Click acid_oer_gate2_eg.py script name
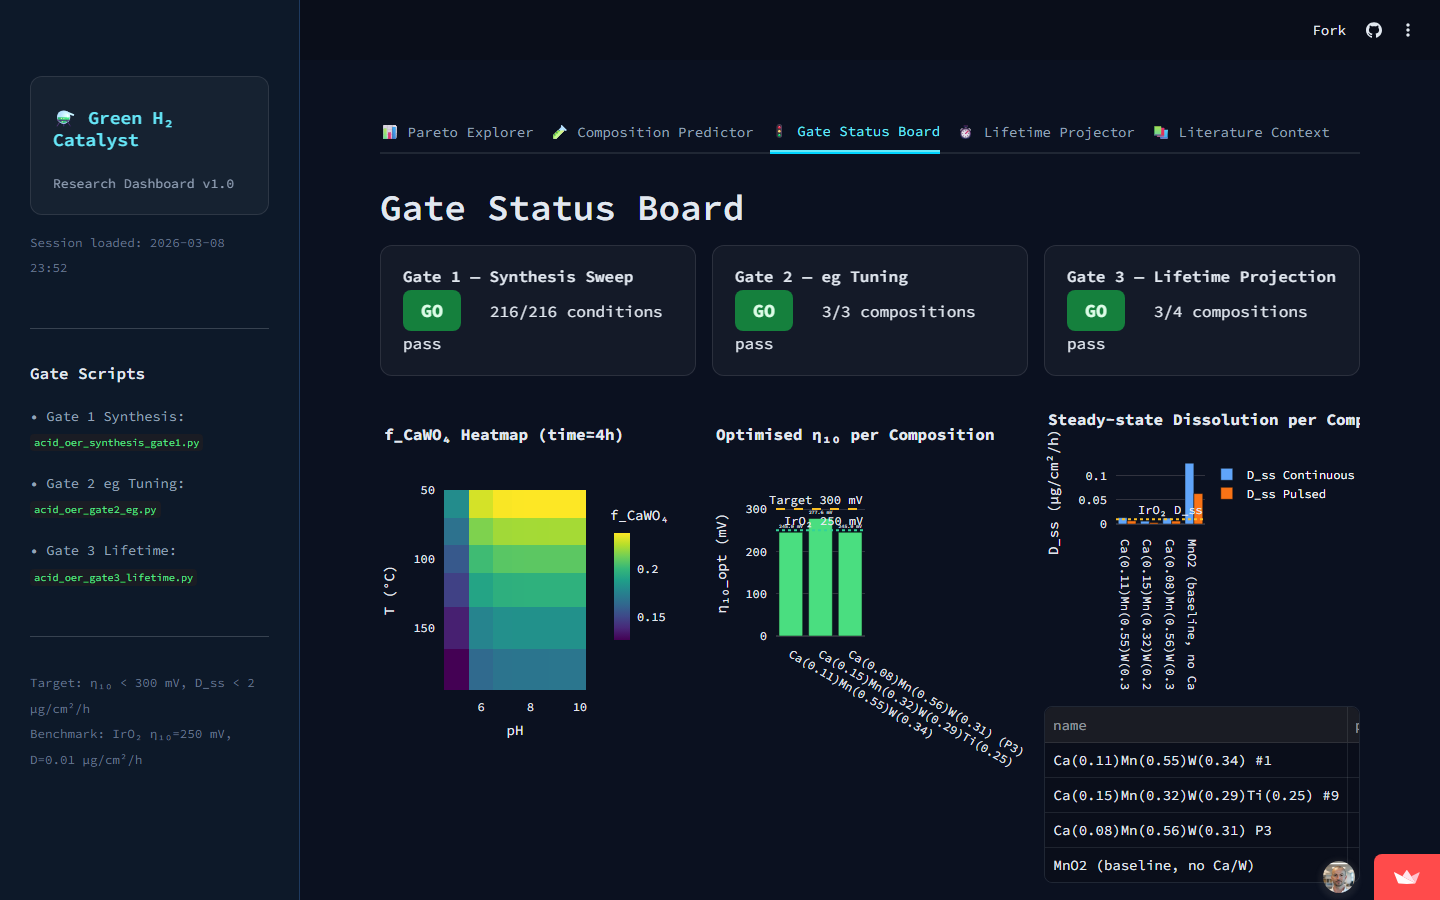This screenshot has width=1440, height=900. (x=95, y=510)
